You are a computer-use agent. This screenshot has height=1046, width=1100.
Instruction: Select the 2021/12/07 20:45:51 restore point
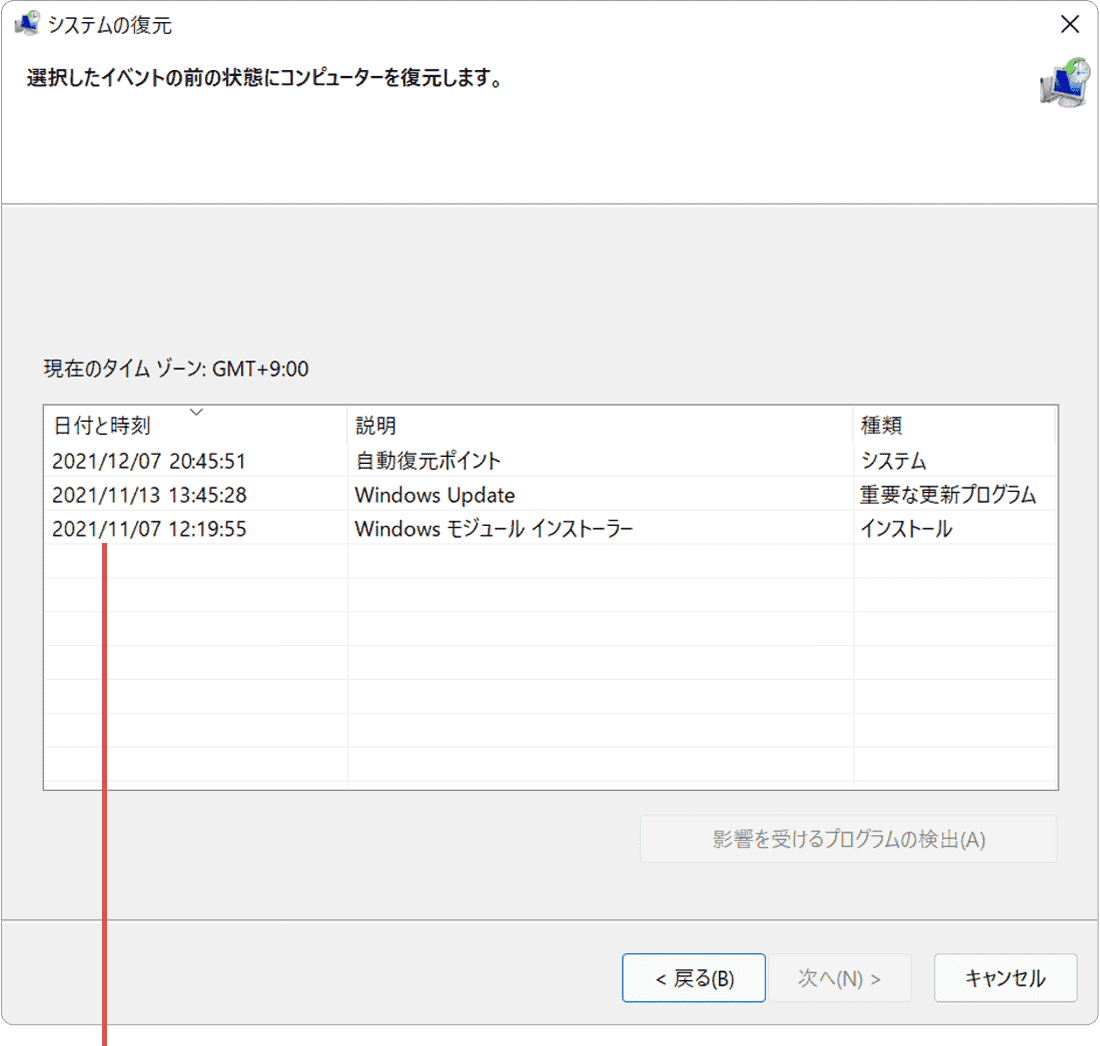[149, 461]
